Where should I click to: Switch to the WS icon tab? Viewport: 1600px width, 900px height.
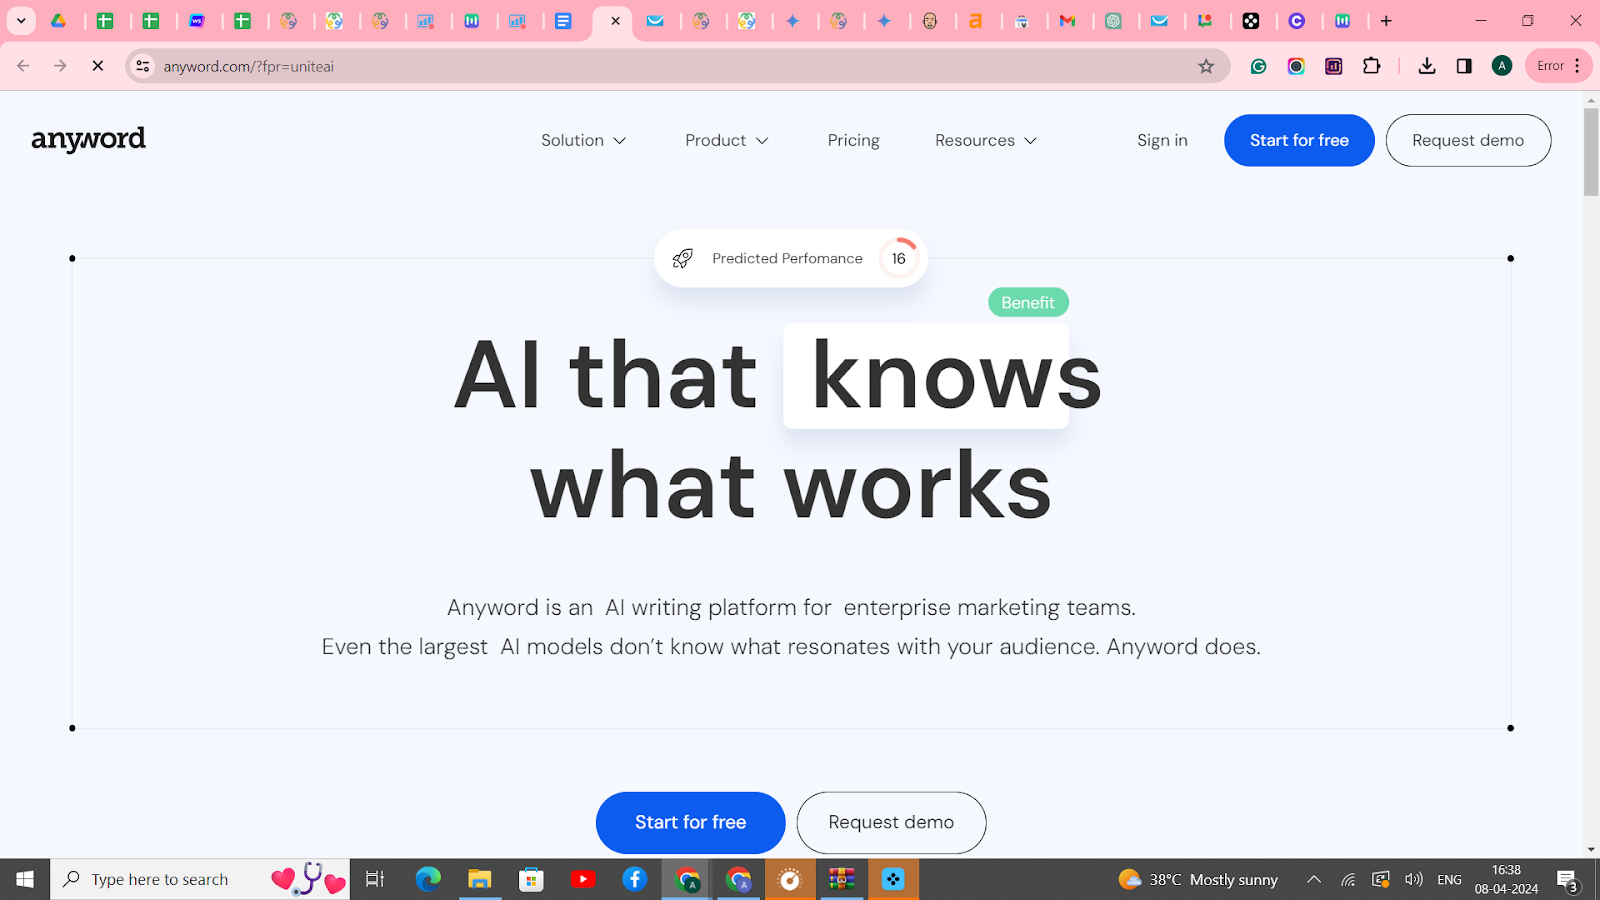point(197,20)
